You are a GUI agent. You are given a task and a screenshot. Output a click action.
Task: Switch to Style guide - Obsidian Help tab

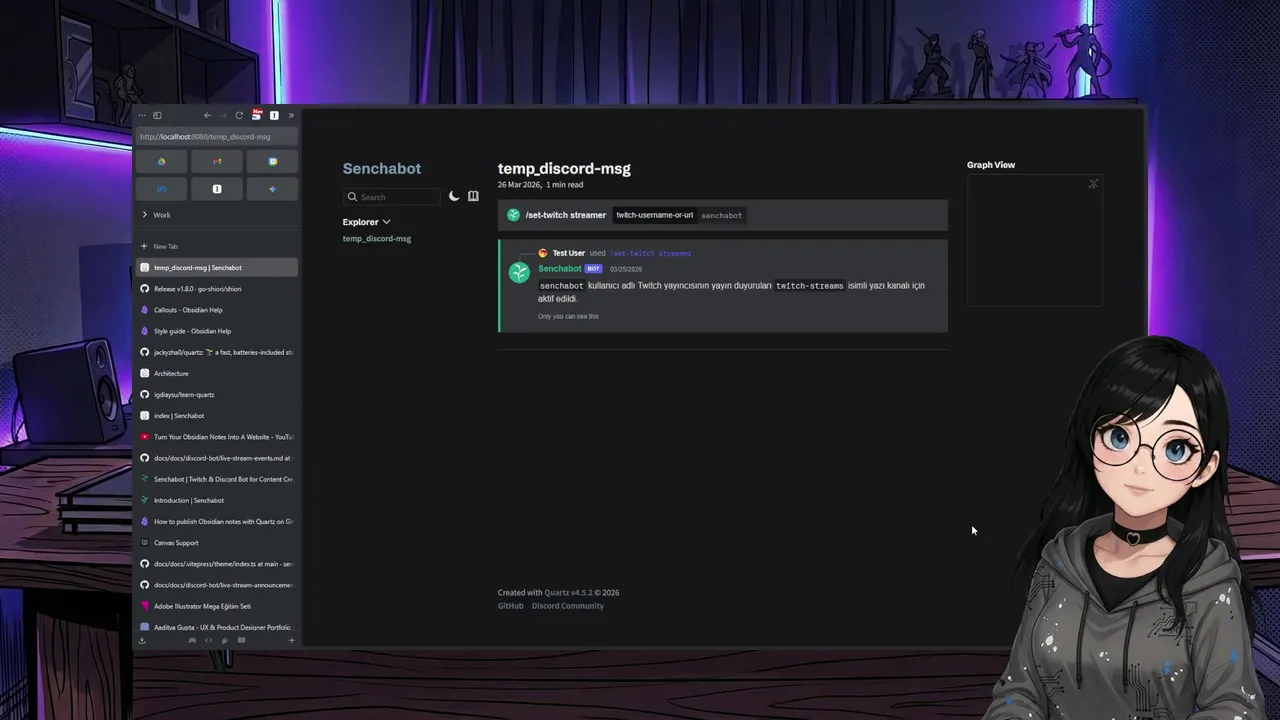coord(217,331)
